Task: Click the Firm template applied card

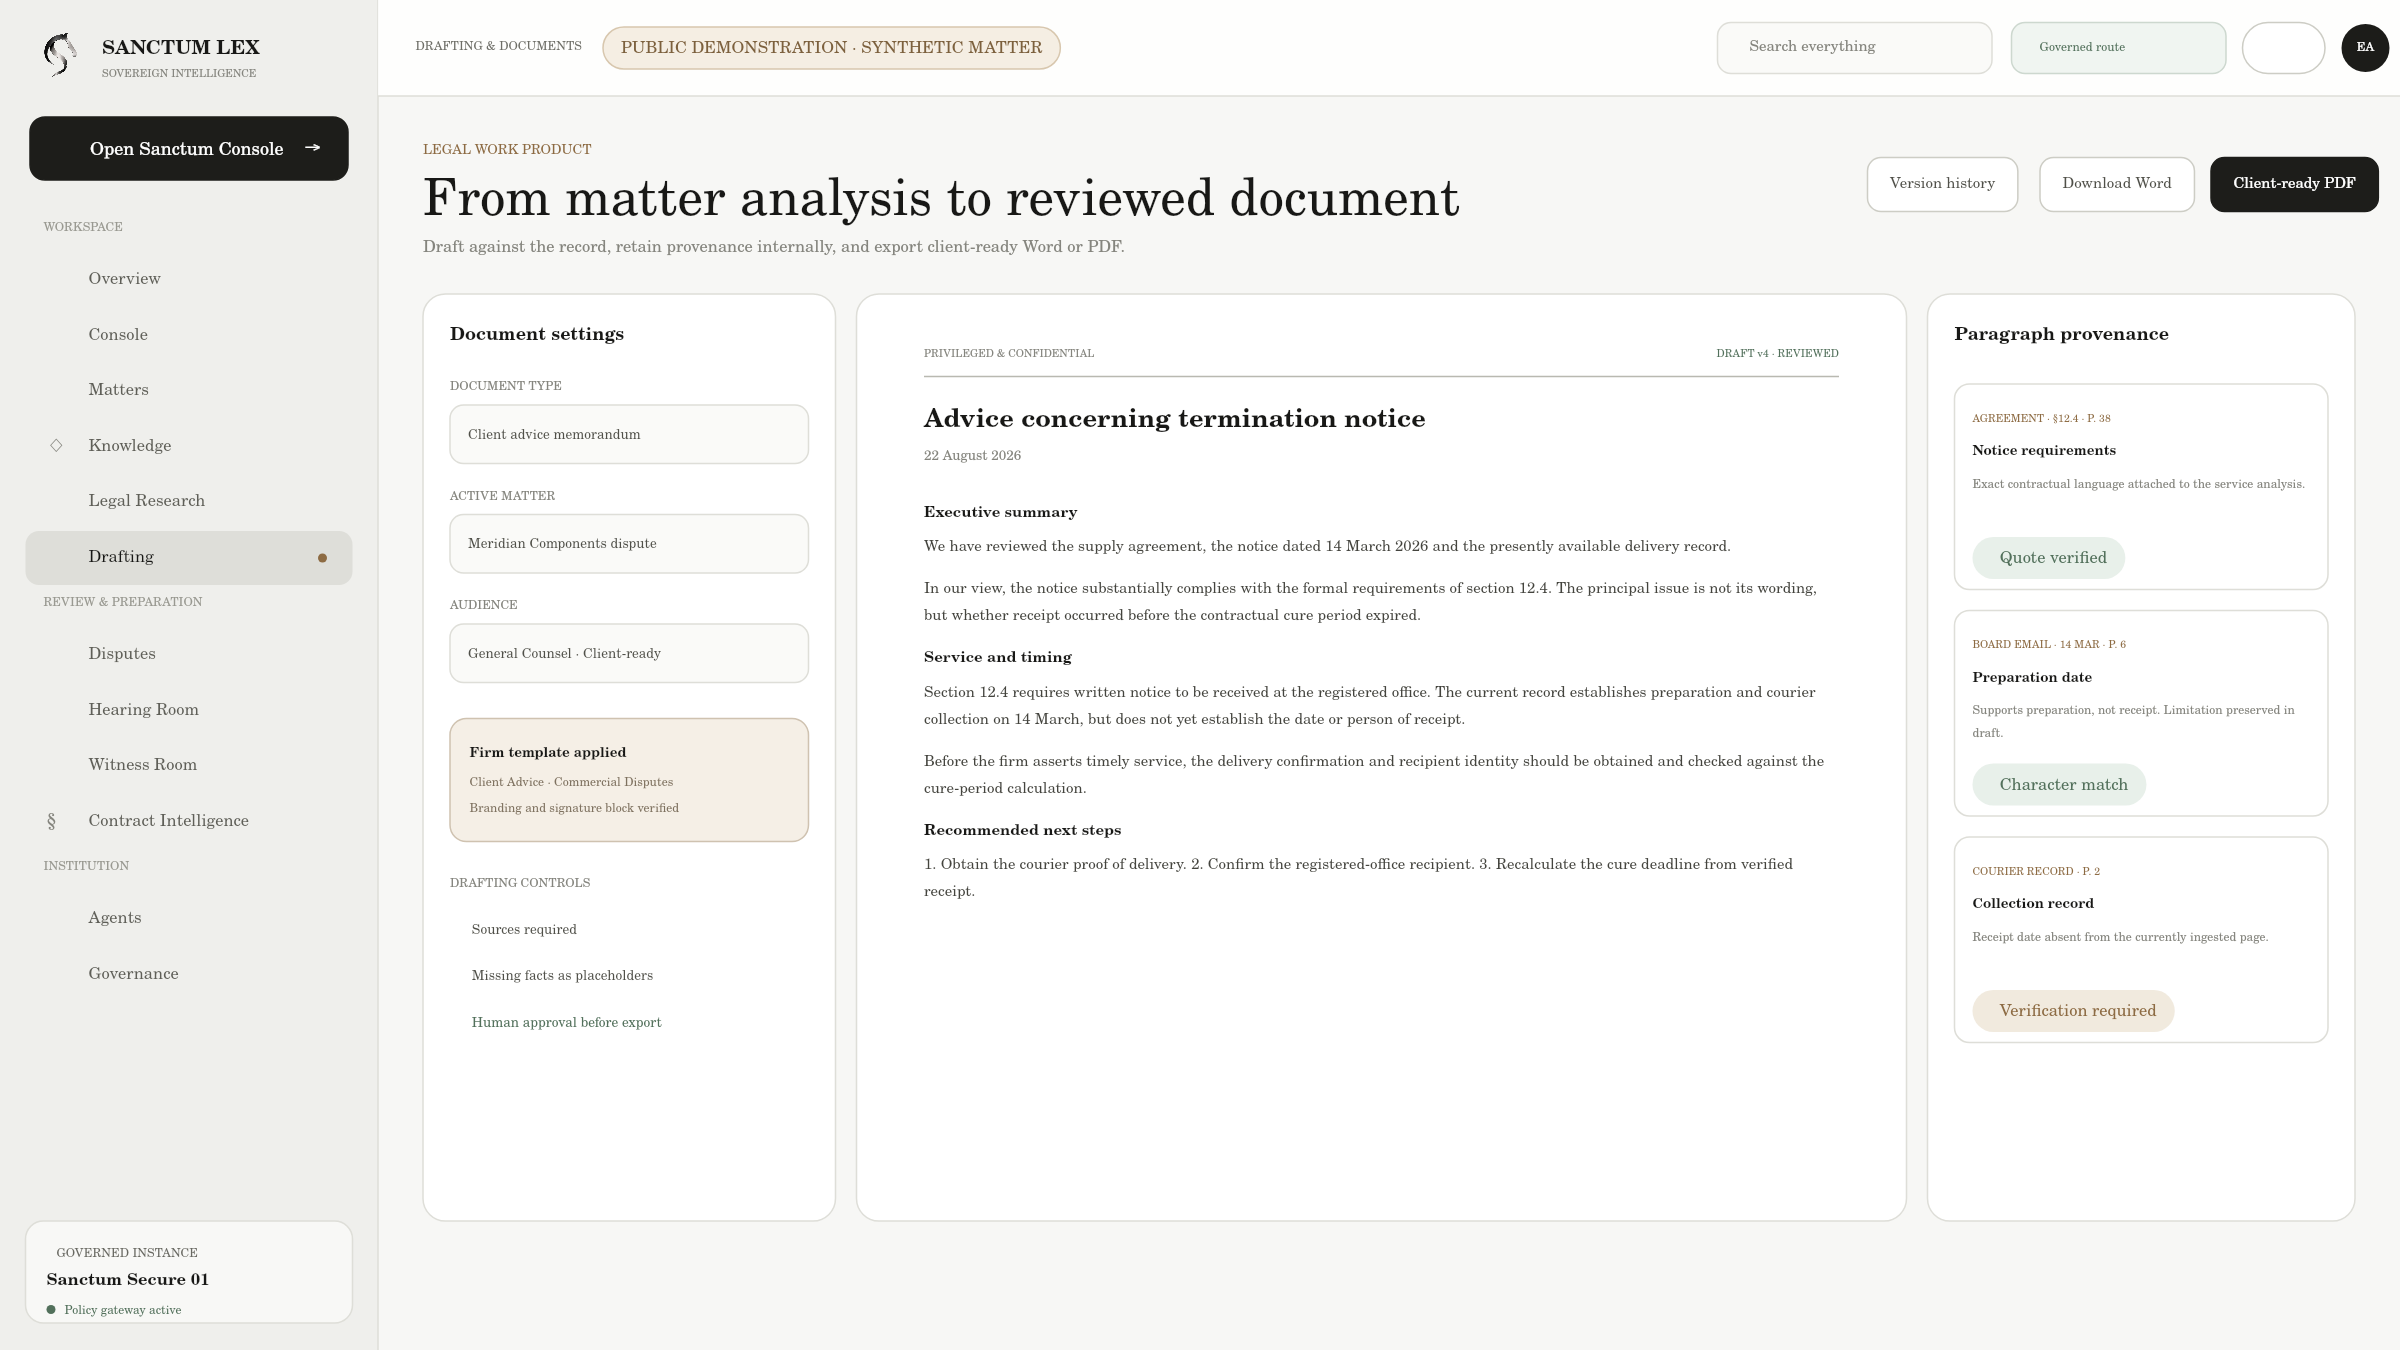Action: pos(629,780)
